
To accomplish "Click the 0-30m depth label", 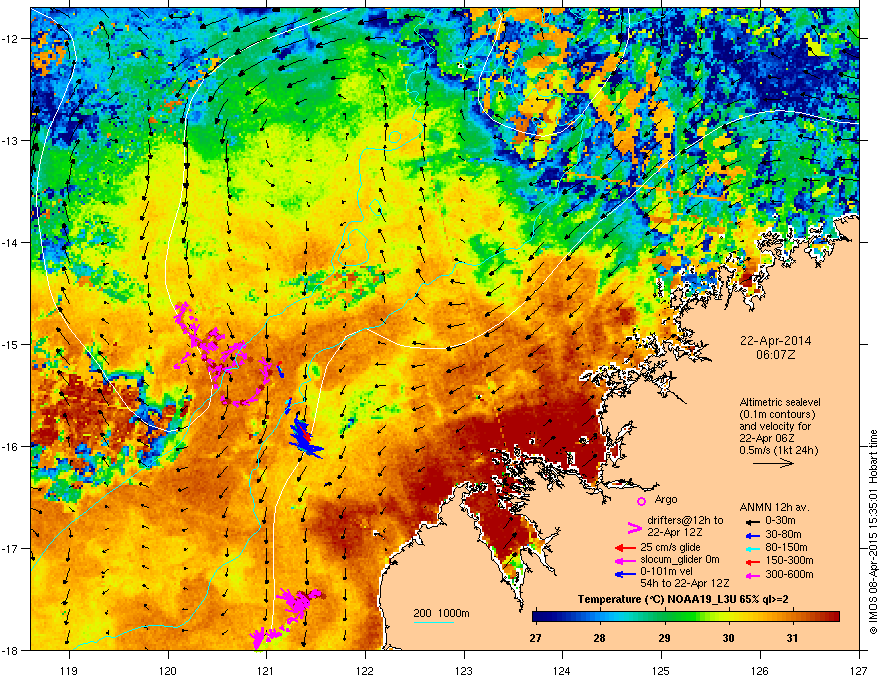I will pyautogui.click(x=780, y=521).
